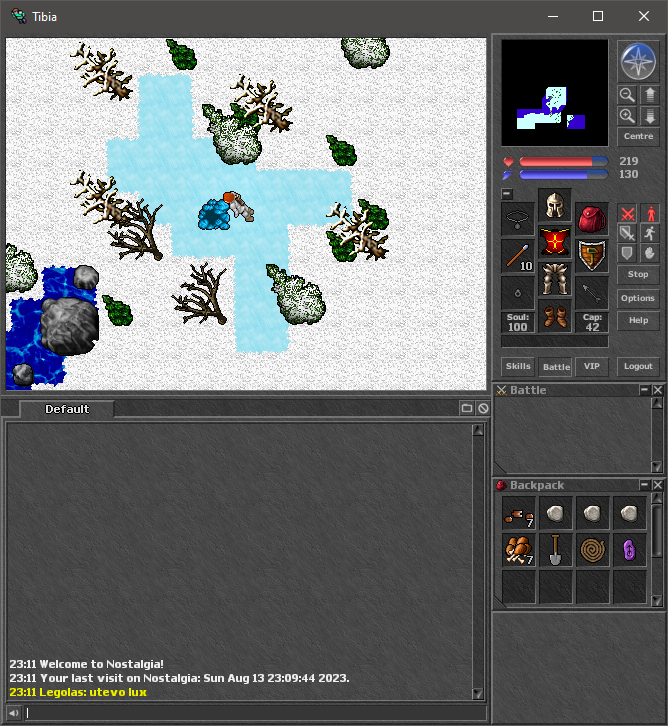This screenshot has height=726, width=668.
Task: Click the Stop button
Action: coord(638,274)
